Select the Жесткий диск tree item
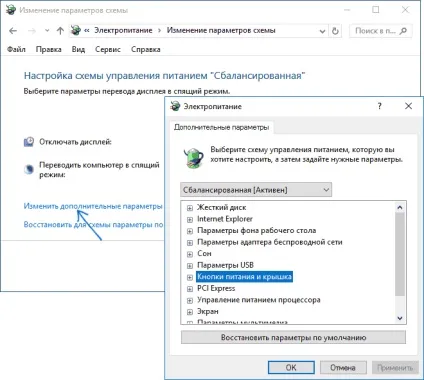The image size is (424, 380). tap(222, 207)
